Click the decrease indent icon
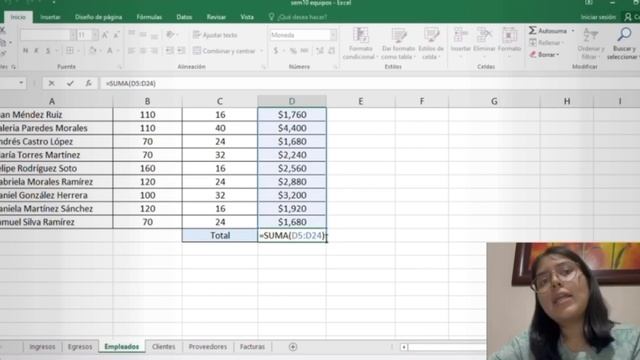The width and height of the screenshot is (640, 360). click(x=169, y=51)
